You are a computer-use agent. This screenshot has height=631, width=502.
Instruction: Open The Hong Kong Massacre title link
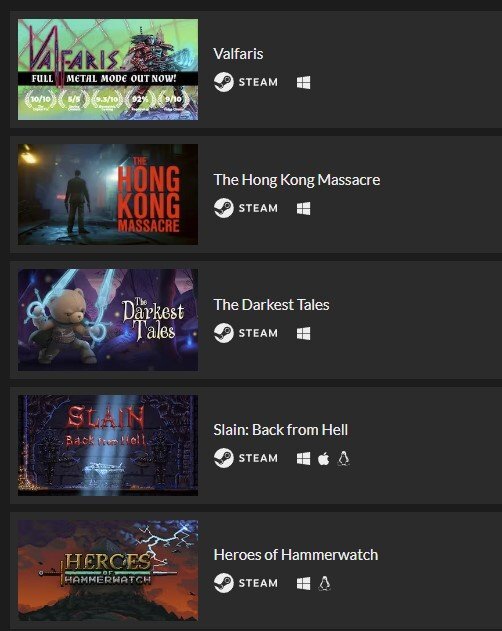[297, 179]
